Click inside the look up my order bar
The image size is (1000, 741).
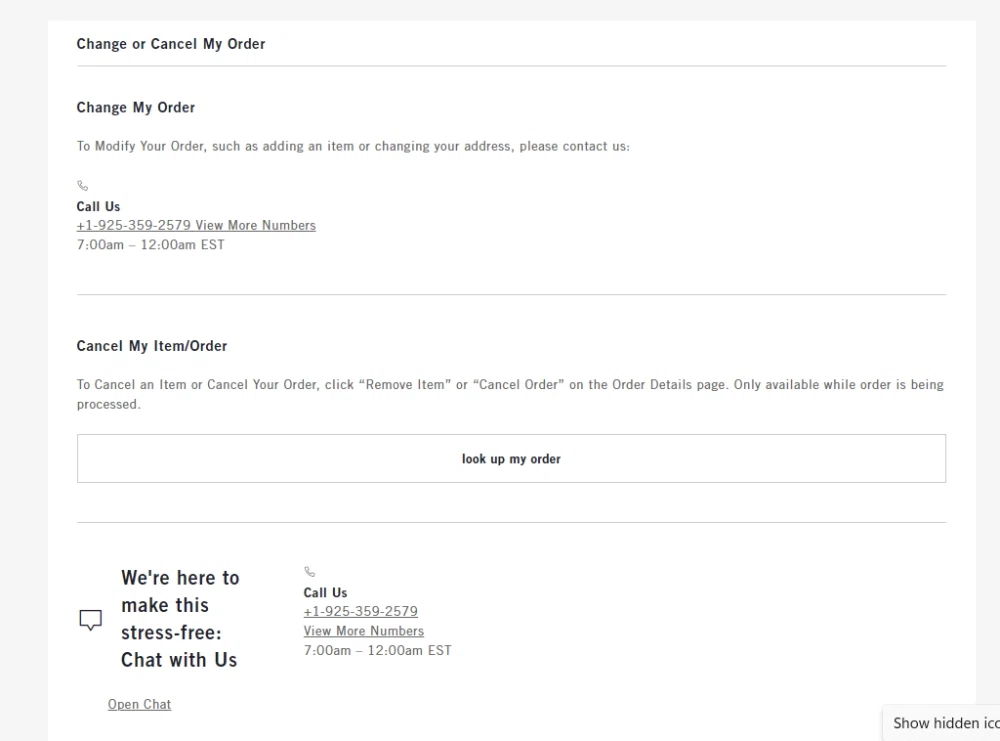click(x=511, y=458)
